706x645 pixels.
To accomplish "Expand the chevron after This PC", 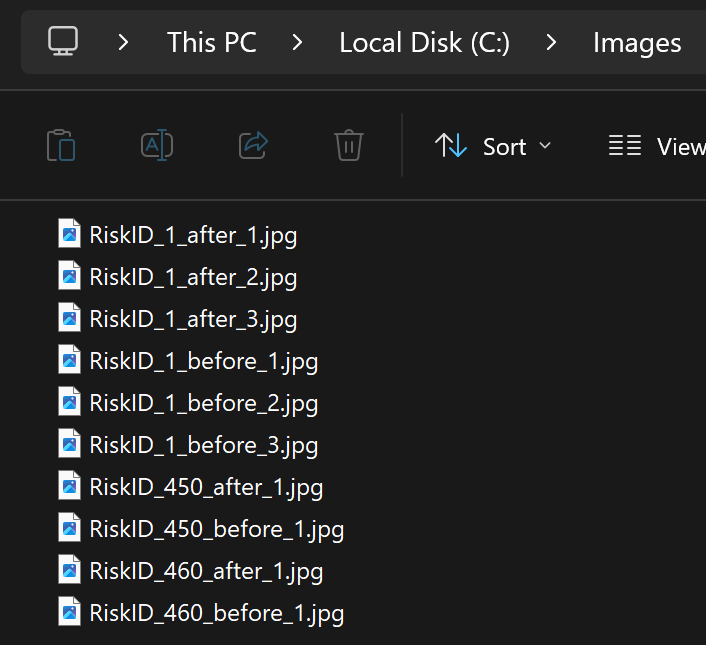I will point(298,43).
